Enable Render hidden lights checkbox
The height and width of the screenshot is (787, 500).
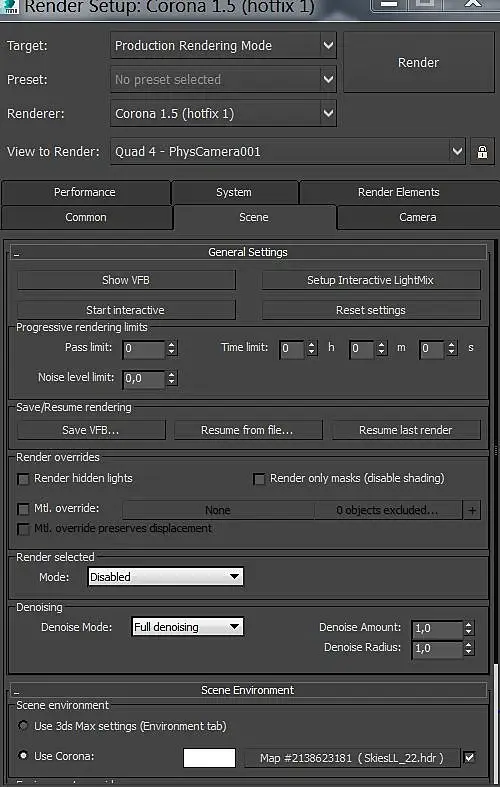[x=23, y=479]
